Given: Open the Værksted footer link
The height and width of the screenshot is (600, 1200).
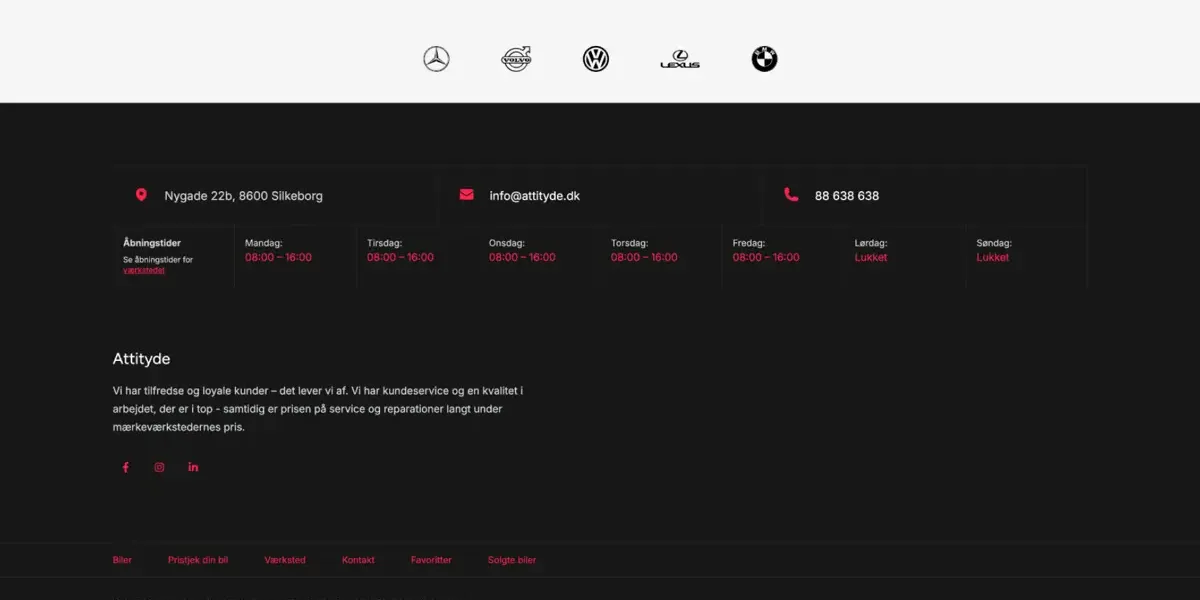Looking at the screenshot, I should click(x=285, y=560).
